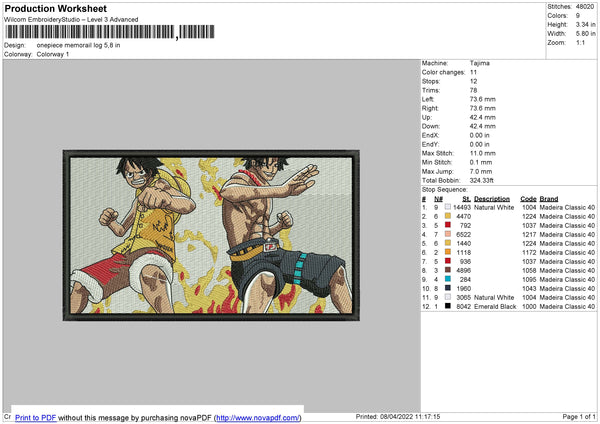Click code 1095 in stop row 9
Screen dimensions: 600x424
coord(529,280)
